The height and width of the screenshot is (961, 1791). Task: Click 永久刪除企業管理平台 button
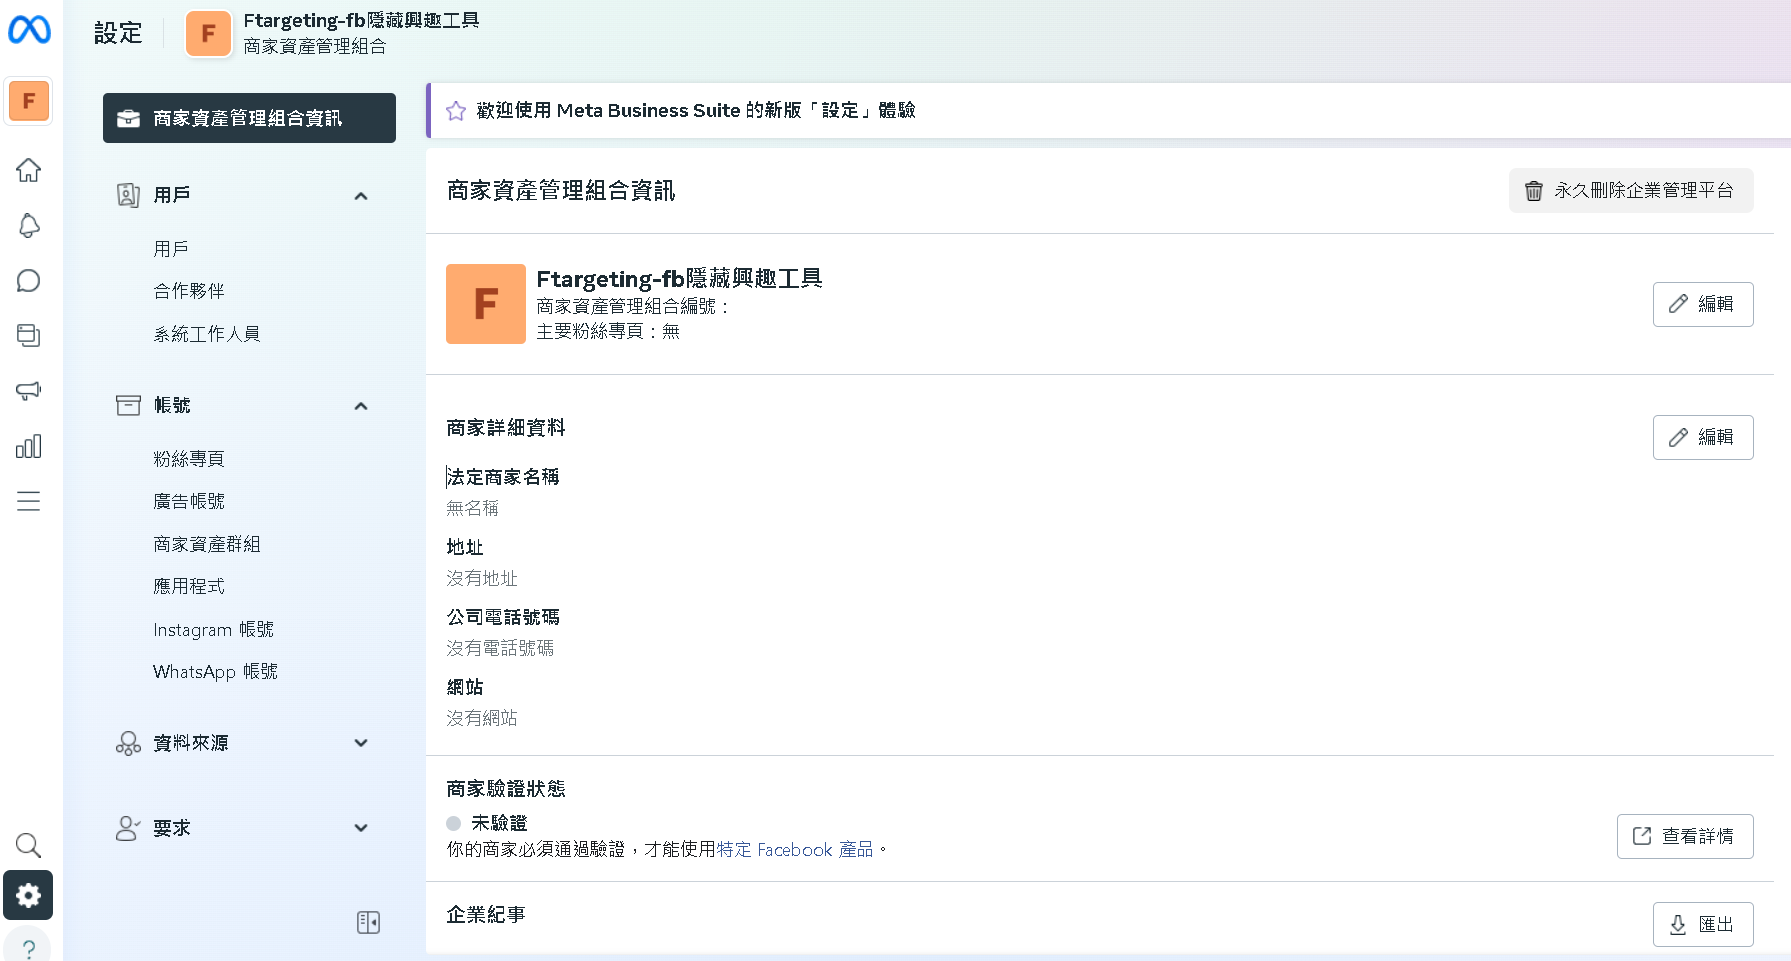coord(1631,190)
